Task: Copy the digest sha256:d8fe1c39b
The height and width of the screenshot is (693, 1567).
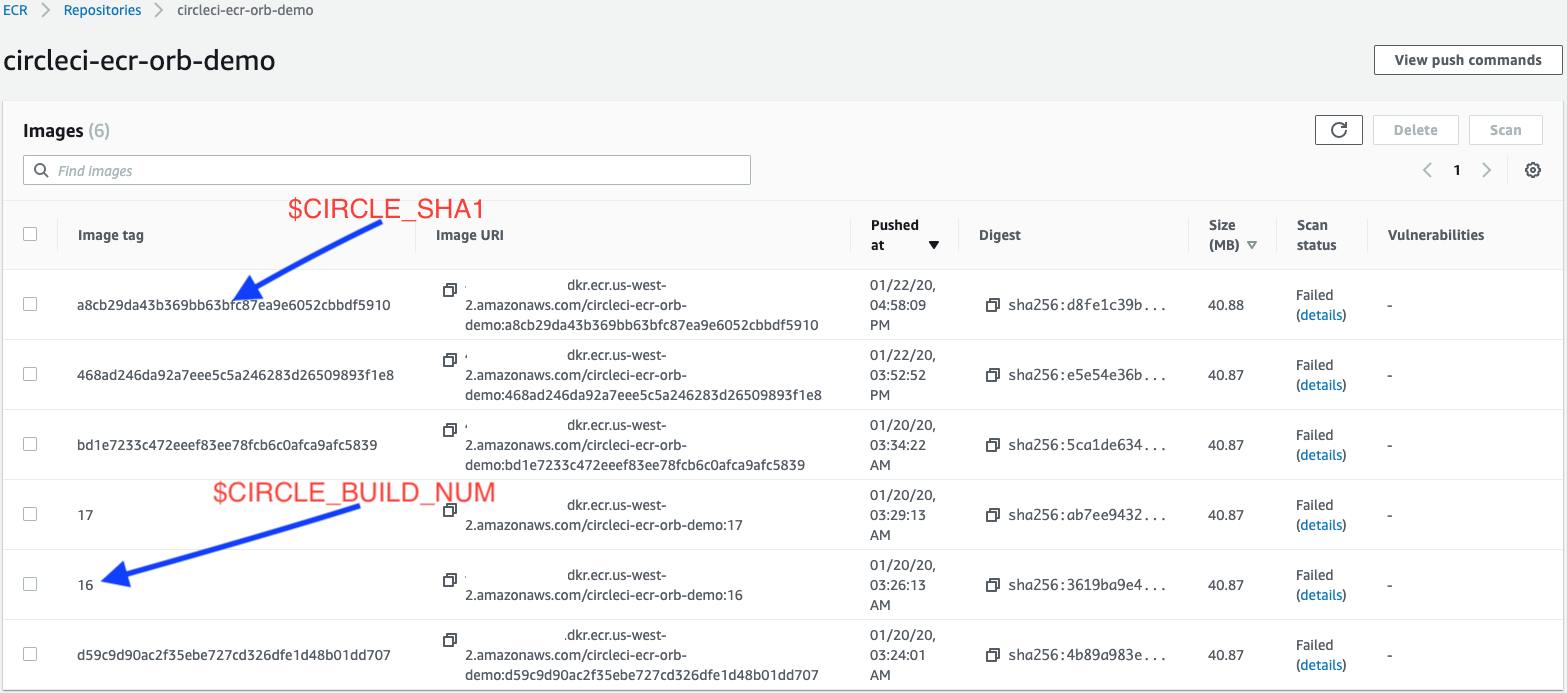Action: (992, 305)
